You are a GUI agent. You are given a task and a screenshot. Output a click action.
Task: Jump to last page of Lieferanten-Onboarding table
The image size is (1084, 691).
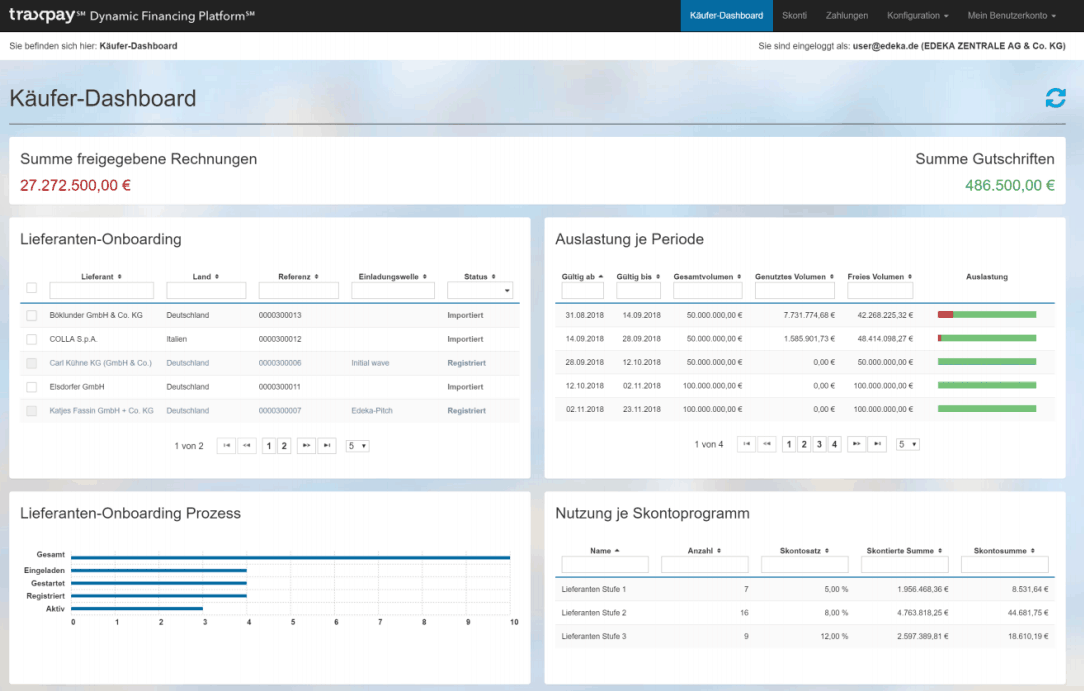327,446
